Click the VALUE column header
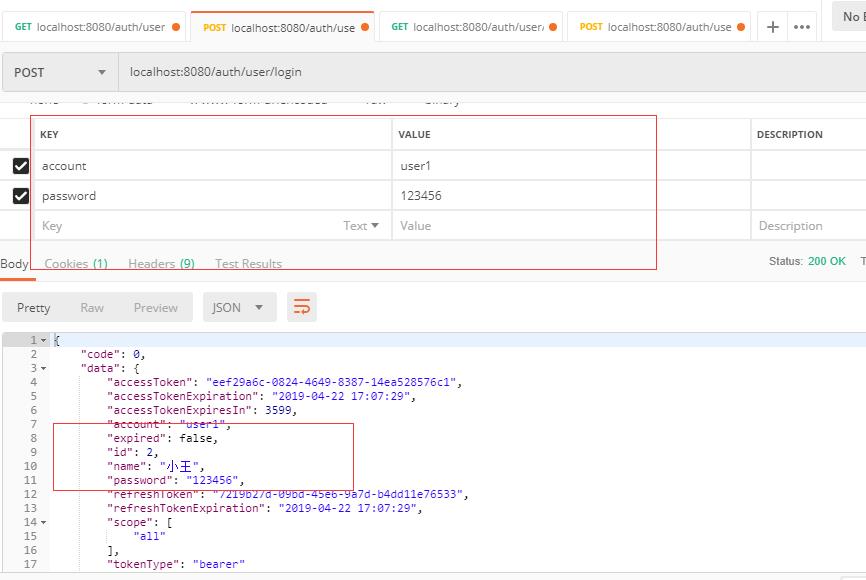This screenshot has width=866, height=580. 414,134
